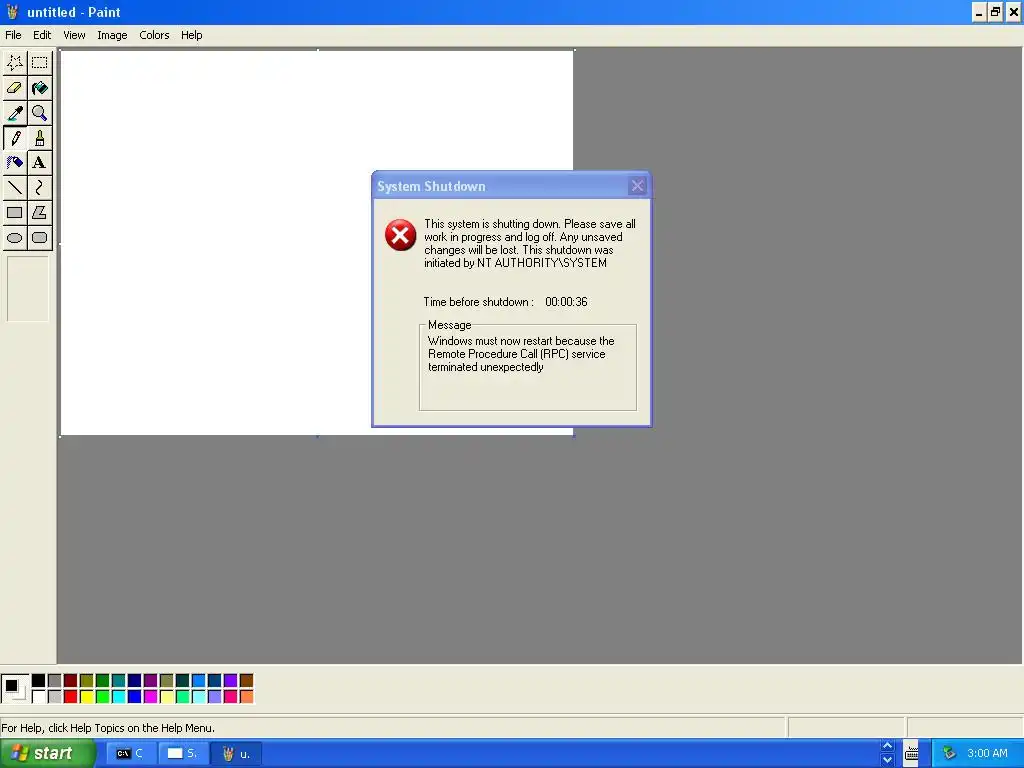Pick the Fill With Color bucket tool
Screen dimensions: 1024x768
tap(40, 88)
